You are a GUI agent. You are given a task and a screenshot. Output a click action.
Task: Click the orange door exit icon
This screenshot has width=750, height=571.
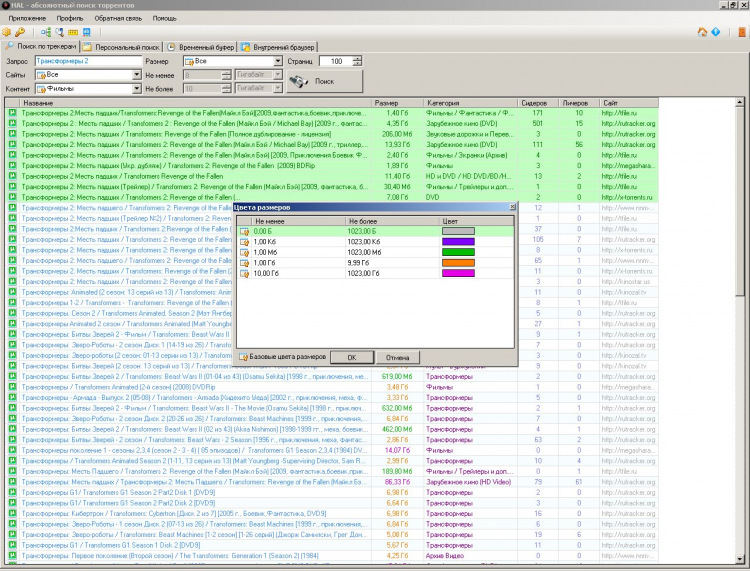[741, 32]
